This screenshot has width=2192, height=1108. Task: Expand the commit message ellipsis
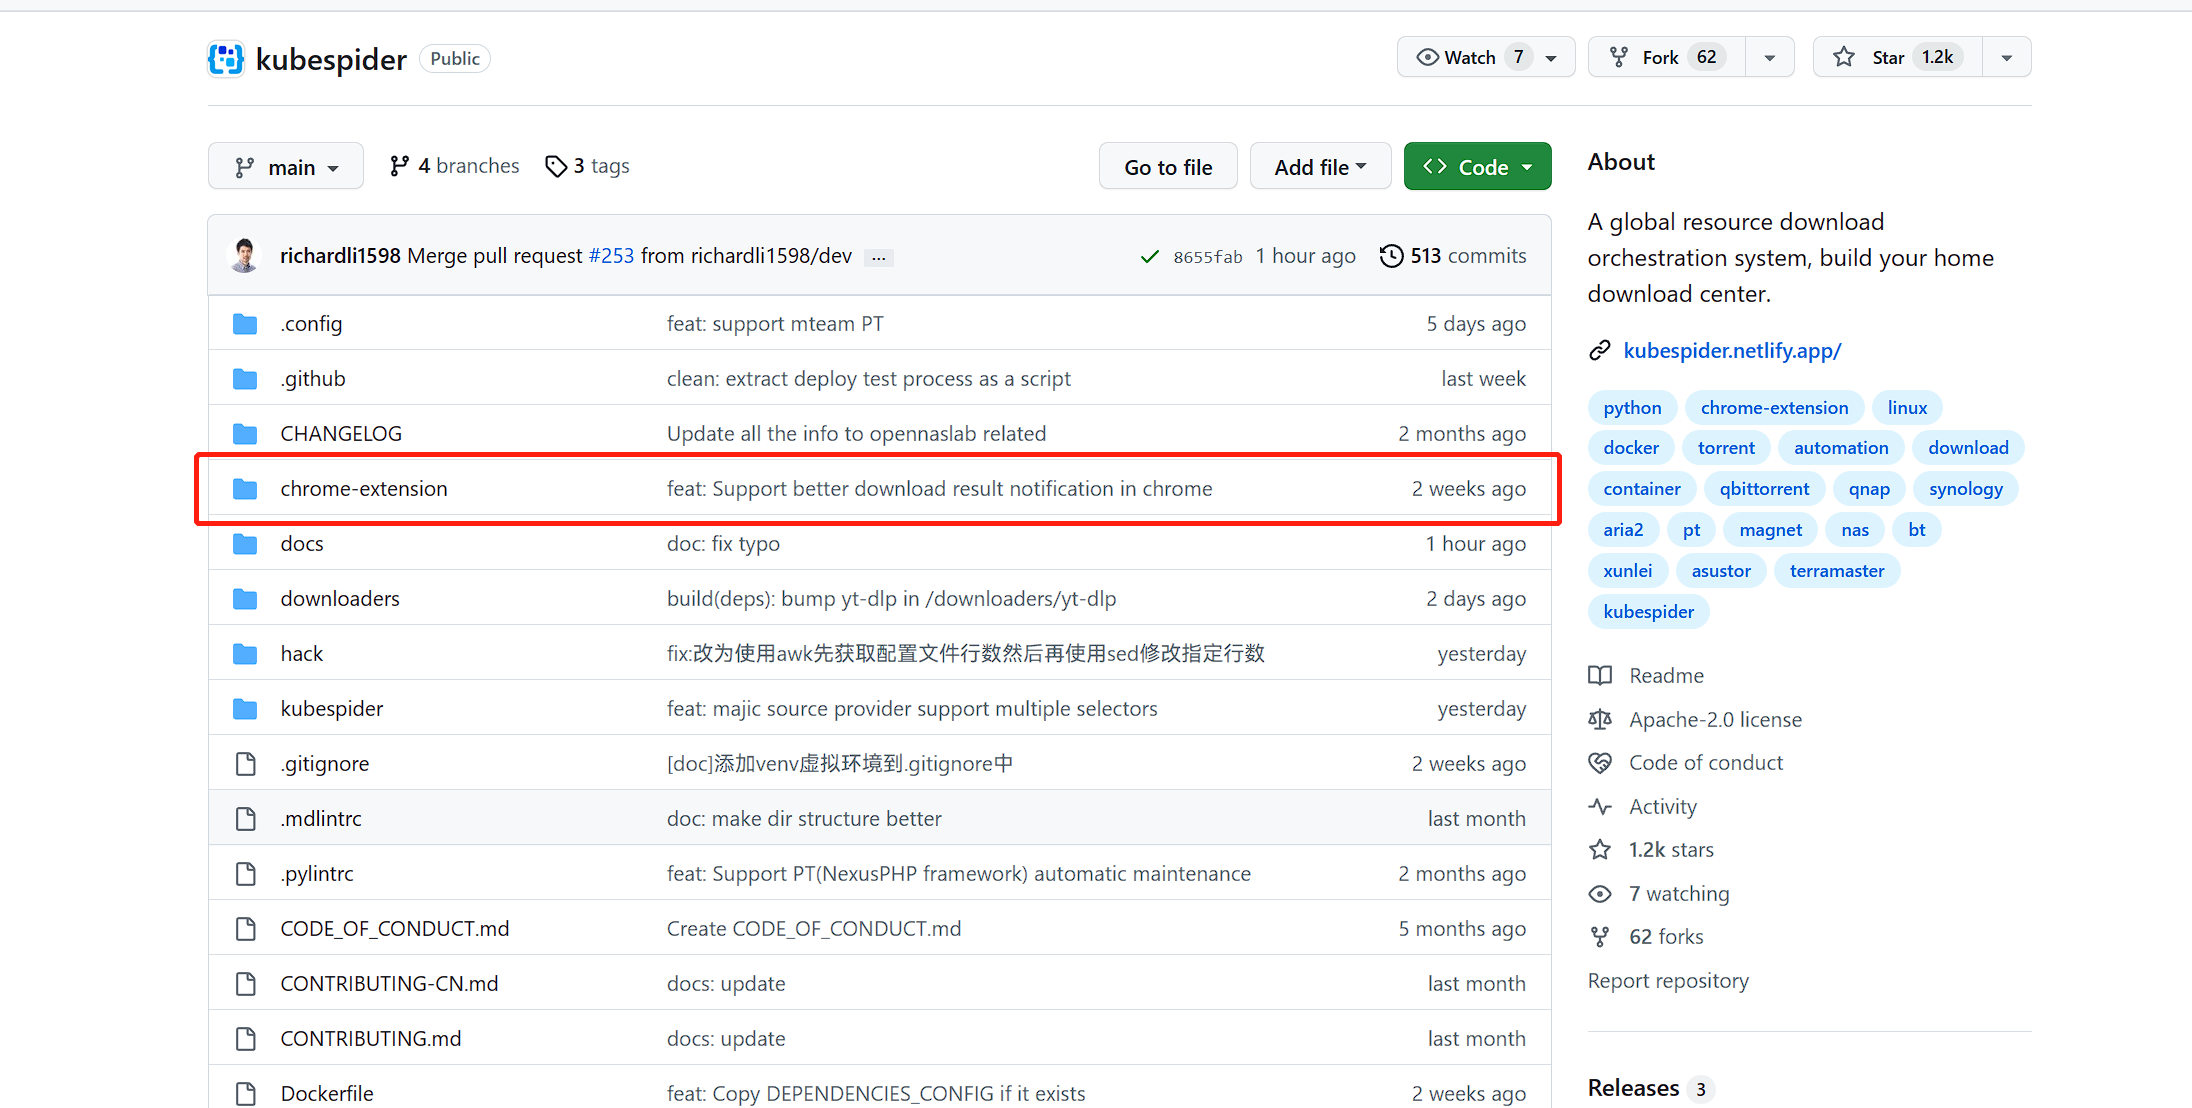(879, 258)
